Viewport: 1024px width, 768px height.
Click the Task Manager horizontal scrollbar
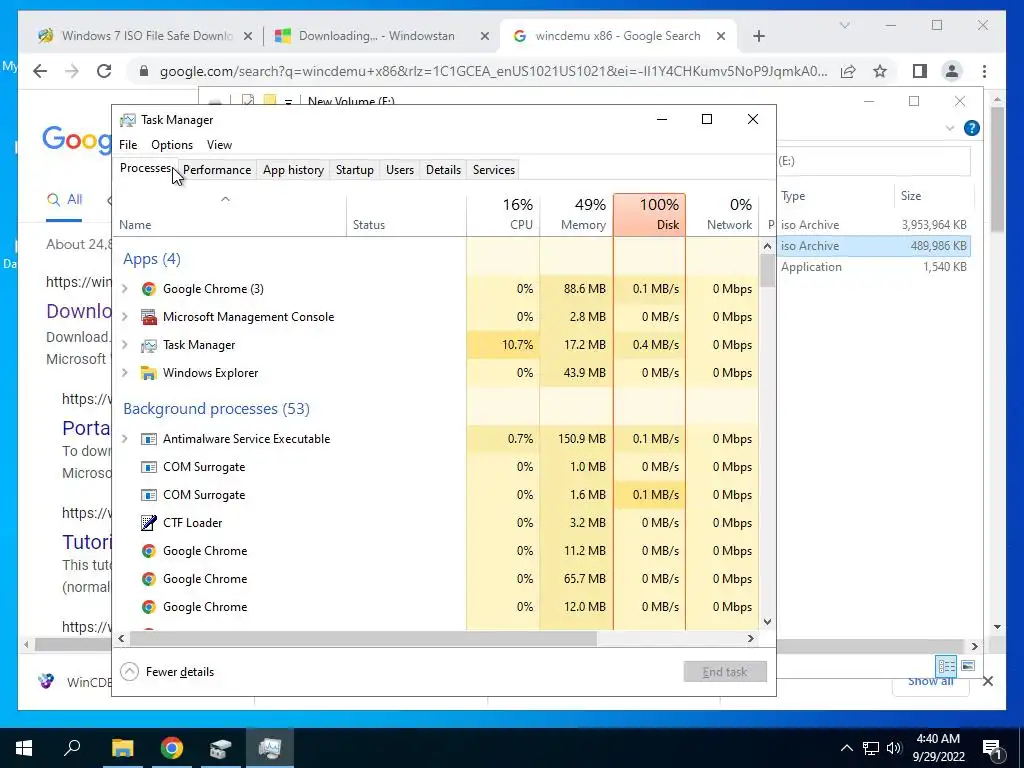(x=363, y=639)
